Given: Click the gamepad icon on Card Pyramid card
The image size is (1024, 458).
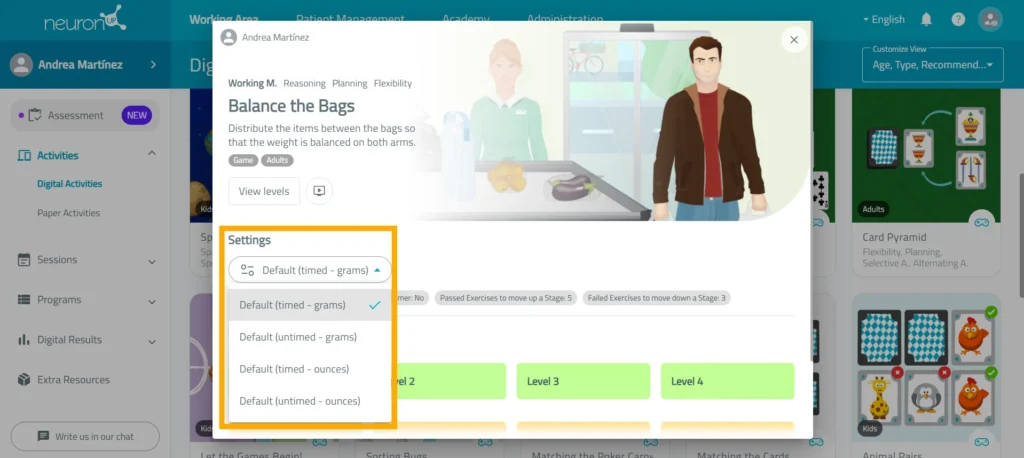Looking at the screenshot, I should coord(982,223).
